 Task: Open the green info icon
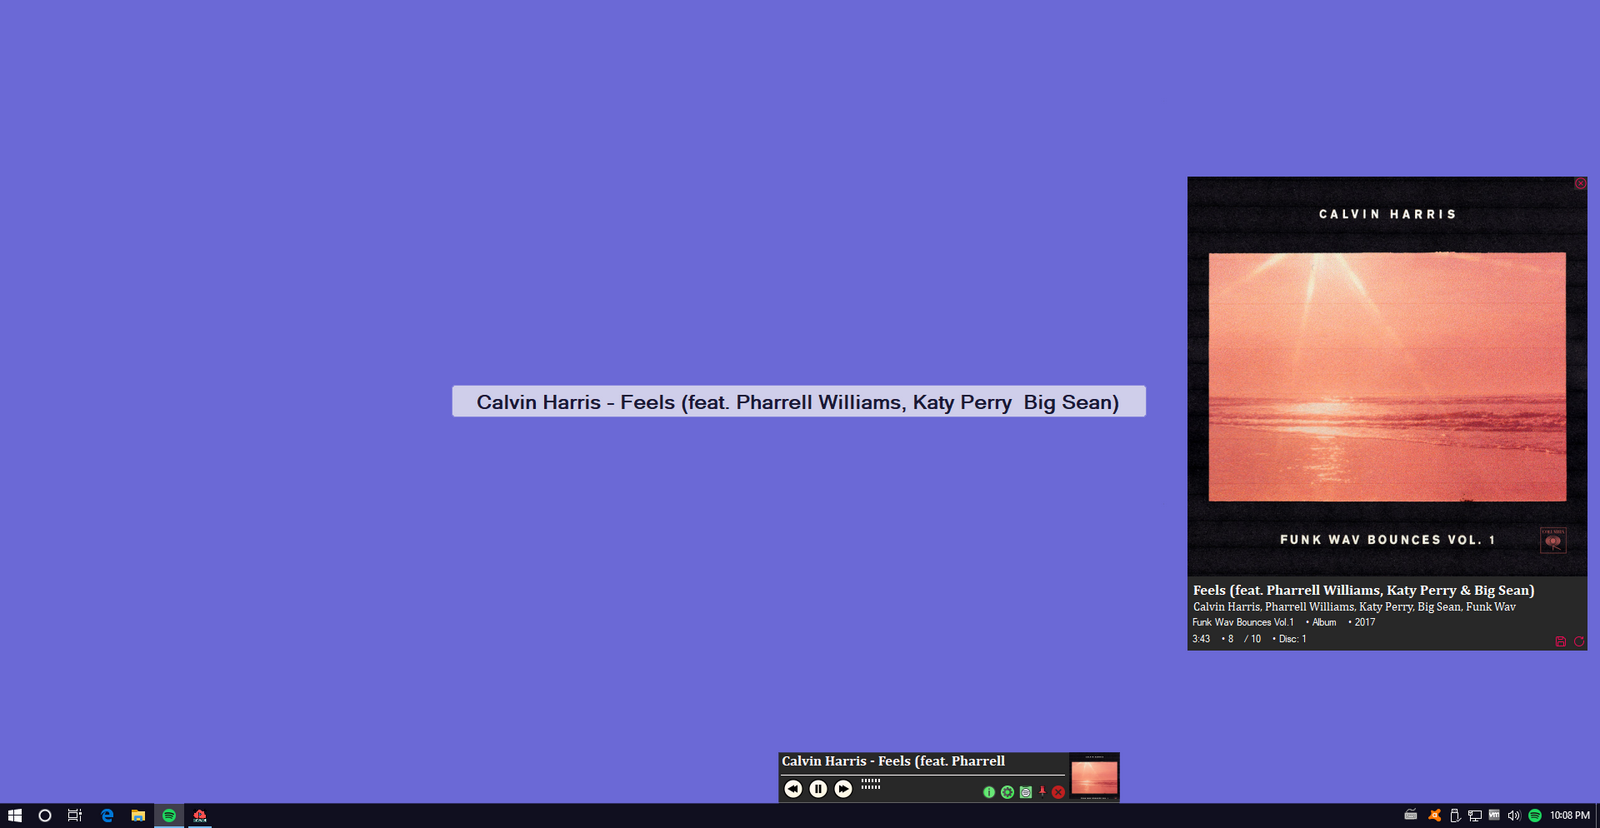[x=989, y=792]
